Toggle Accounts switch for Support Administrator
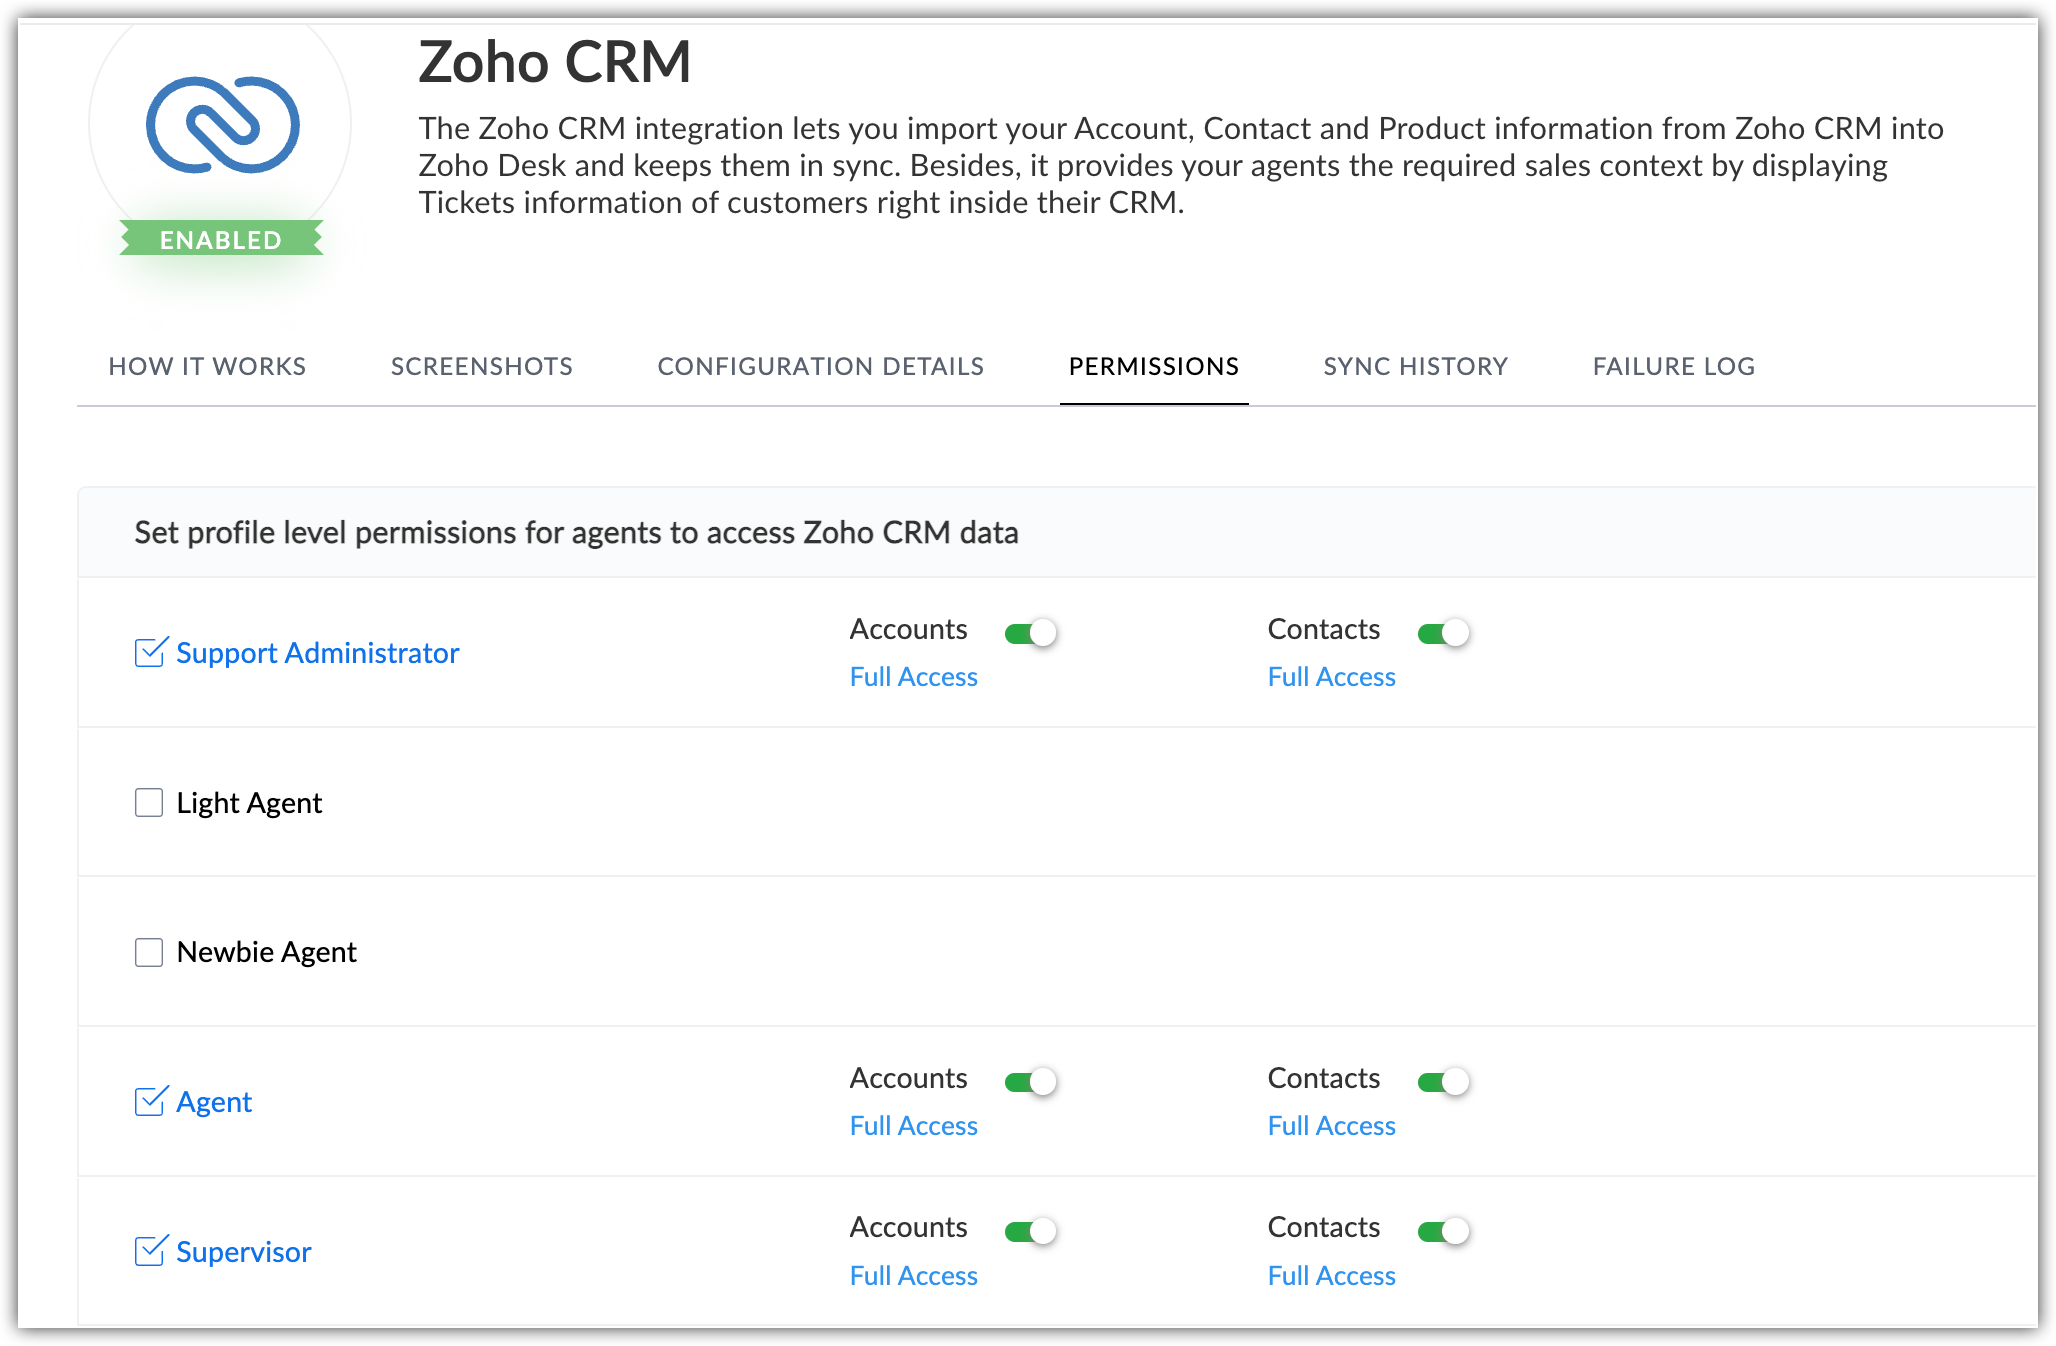Screen dimensions: 2056x1346 1031,632
